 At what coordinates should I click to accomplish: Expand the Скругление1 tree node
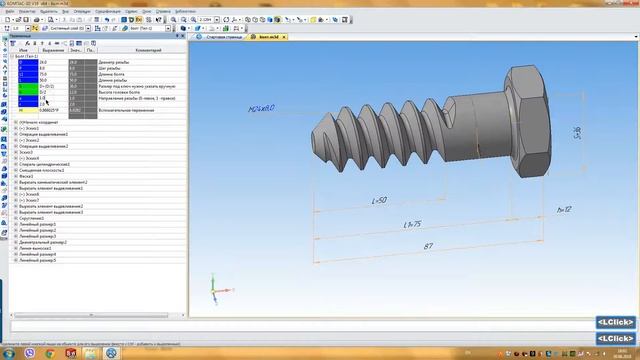coord(16,218)
